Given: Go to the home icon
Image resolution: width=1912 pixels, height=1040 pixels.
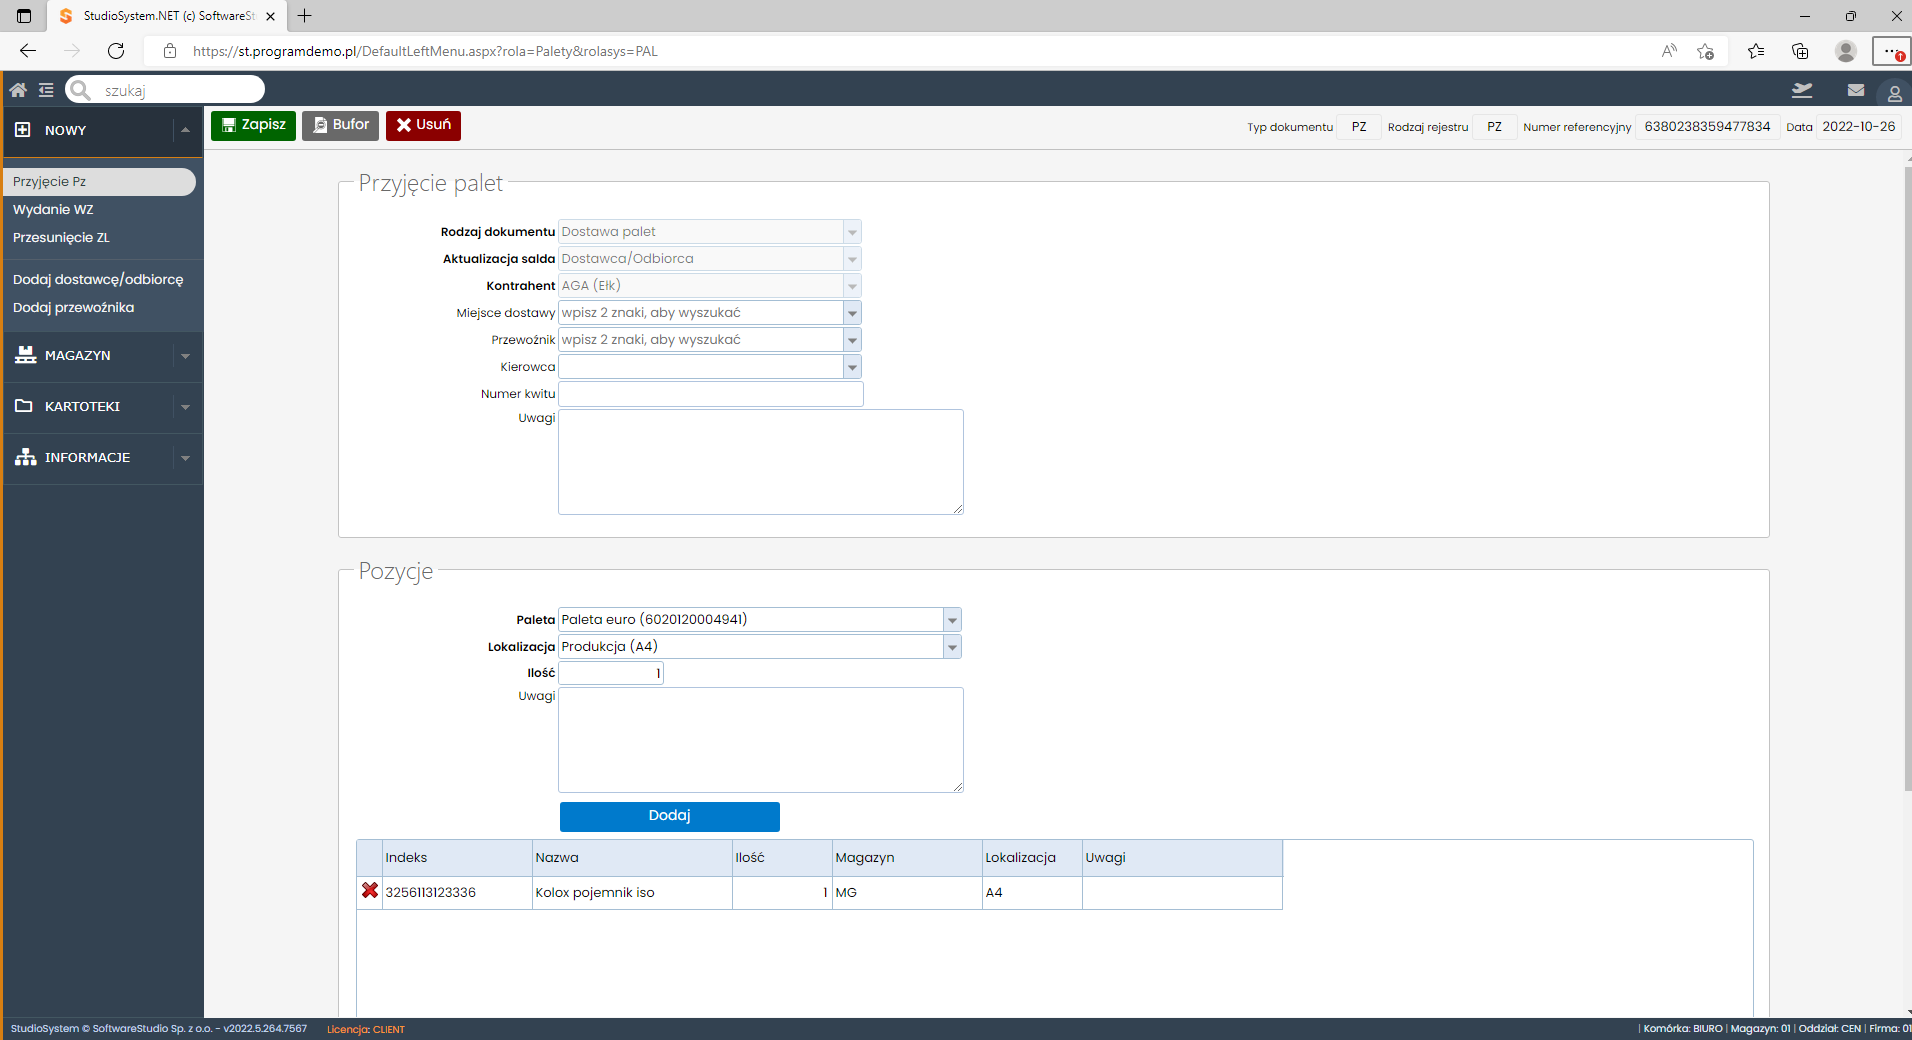Looking at the screenshot, I should (x=18, y=90).
